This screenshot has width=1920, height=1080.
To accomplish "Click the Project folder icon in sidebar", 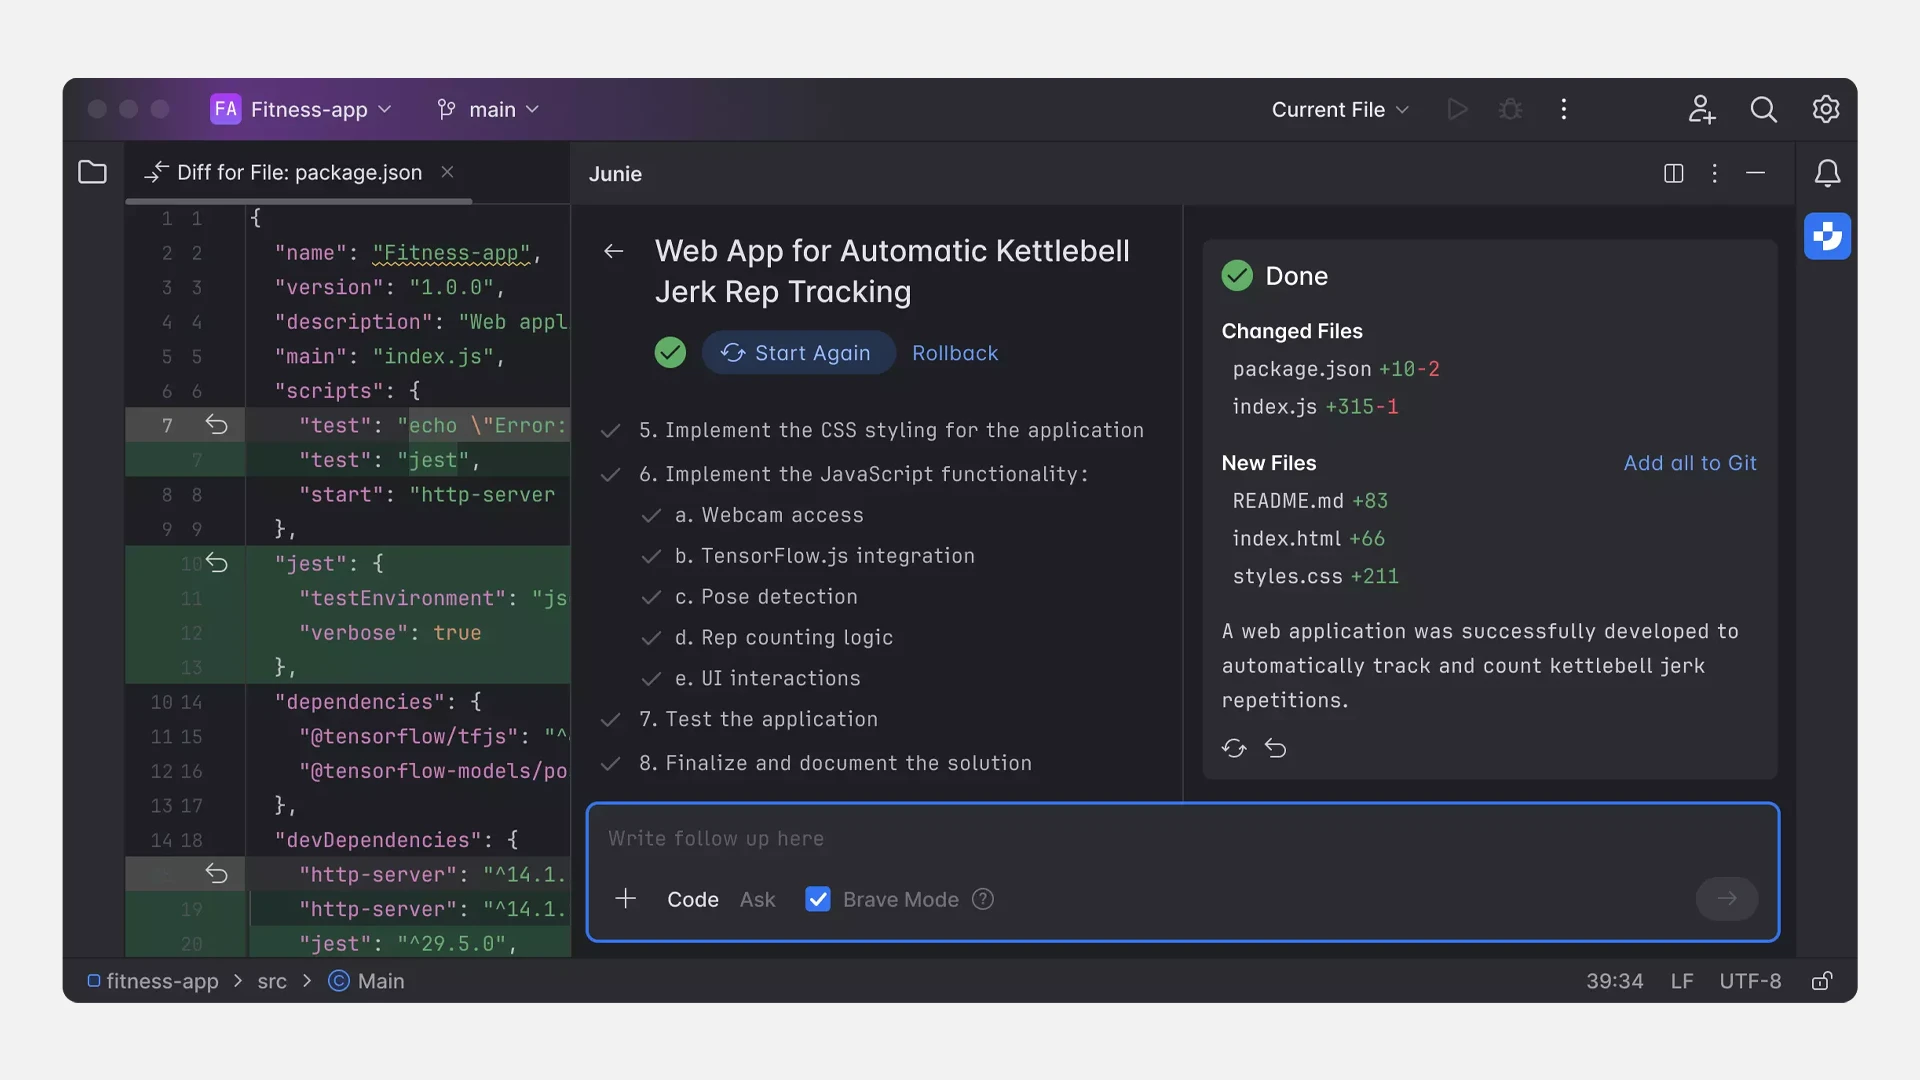I will 92,172.
